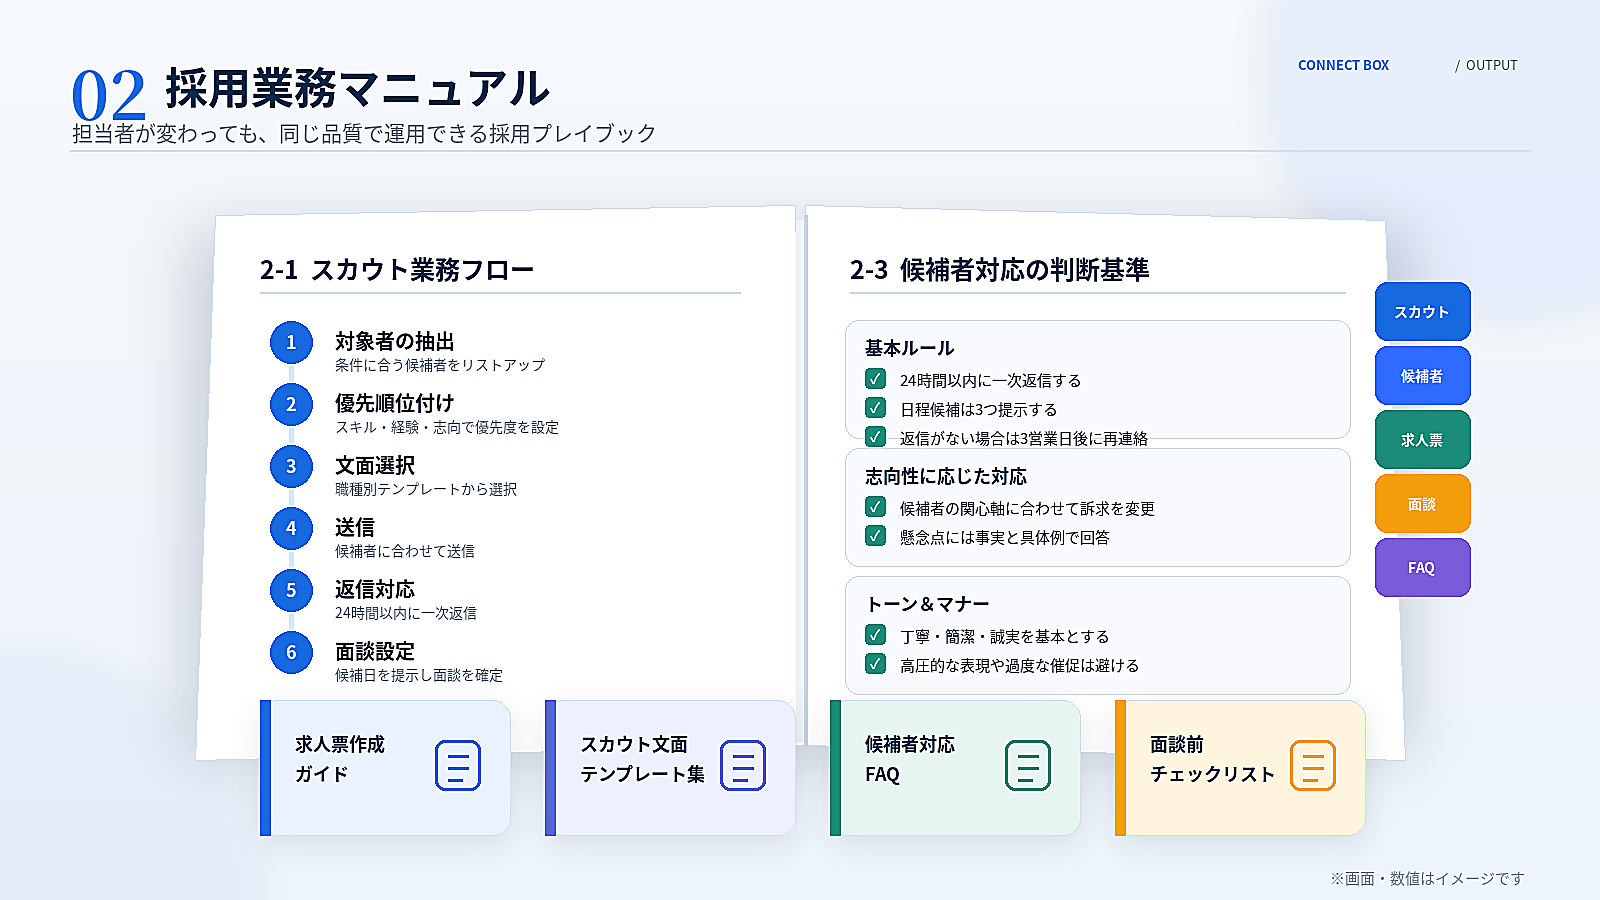Open the スカウト文面テンプレート集 card
The image size is (1600, 900).
pyautogui.click(x=670, y=768)
